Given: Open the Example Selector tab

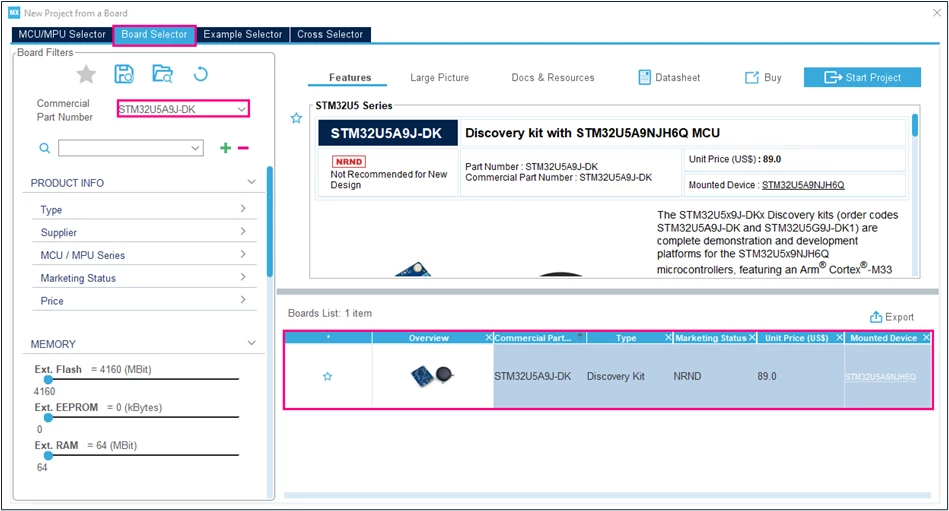Looking at the screenshot, I should pos(243,35).
